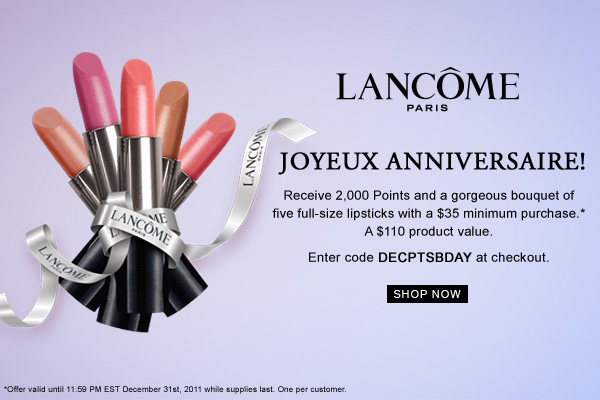Select the DECPTSBDAY promo code text

tap(425, 257)
